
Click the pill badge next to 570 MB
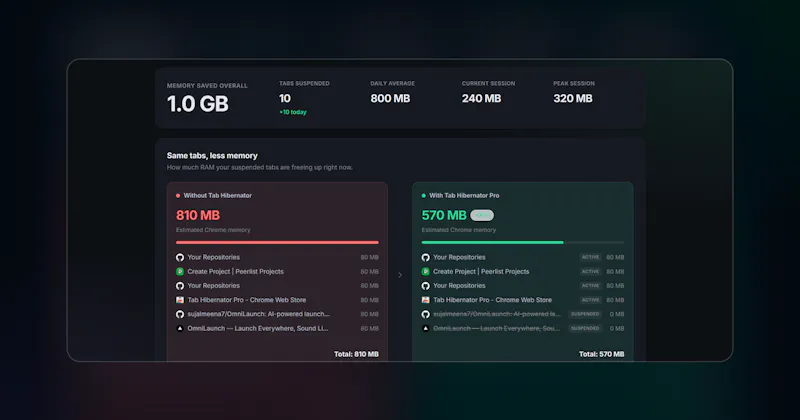[482, 215]
